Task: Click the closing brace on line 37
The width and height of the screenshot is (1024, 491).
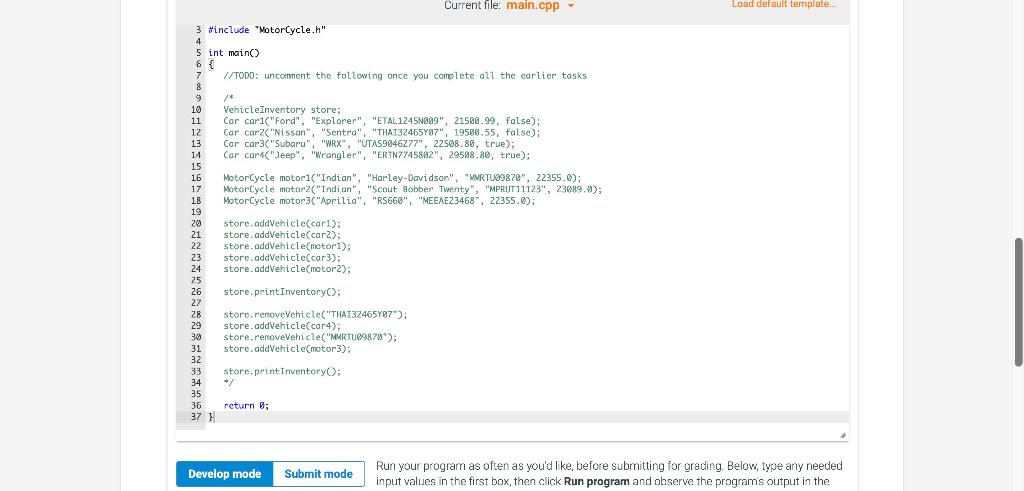Action: coord(210,417)
